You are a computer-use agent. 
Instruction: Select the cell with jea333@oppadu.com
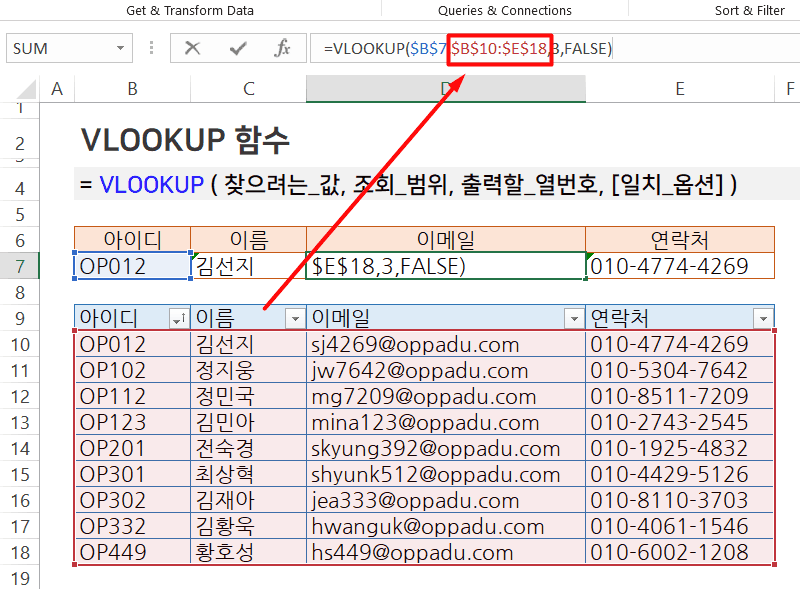coord(446,501)
